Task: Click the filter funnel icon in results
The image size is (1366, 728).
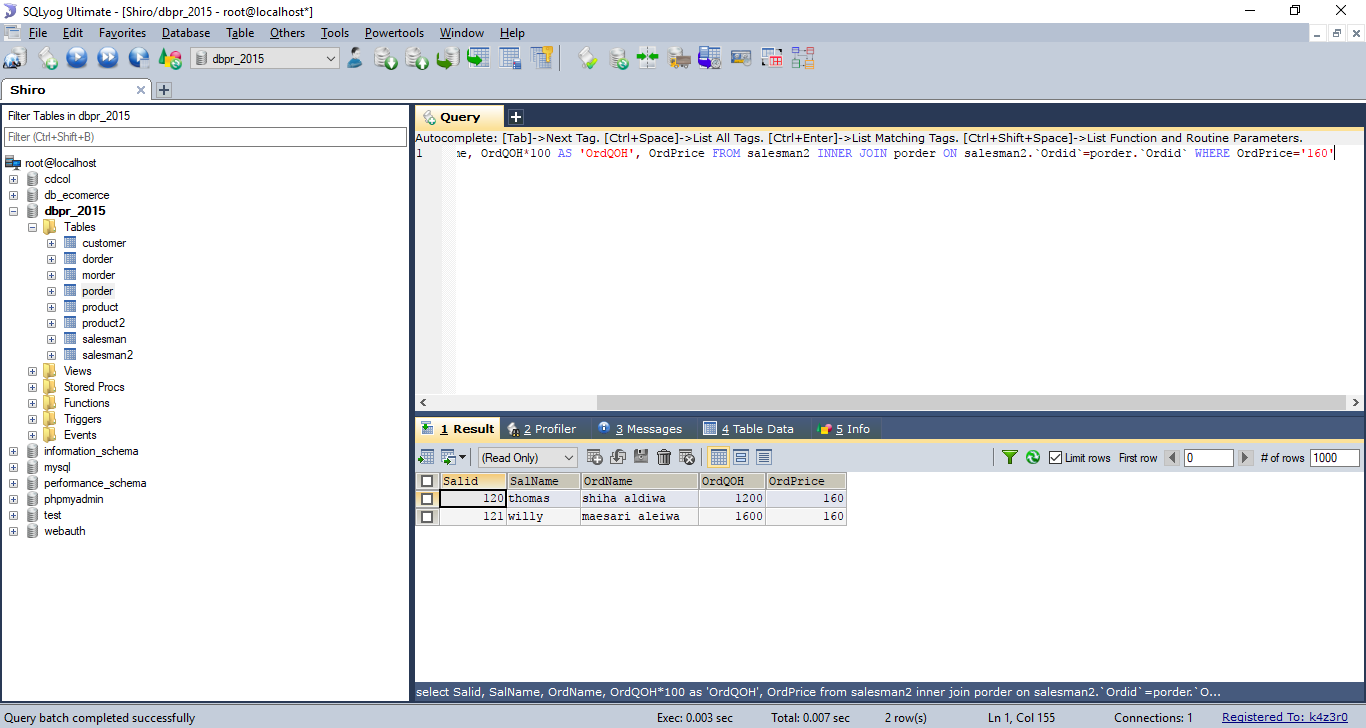Action: pyautogui.click(x=1010, y=457)
